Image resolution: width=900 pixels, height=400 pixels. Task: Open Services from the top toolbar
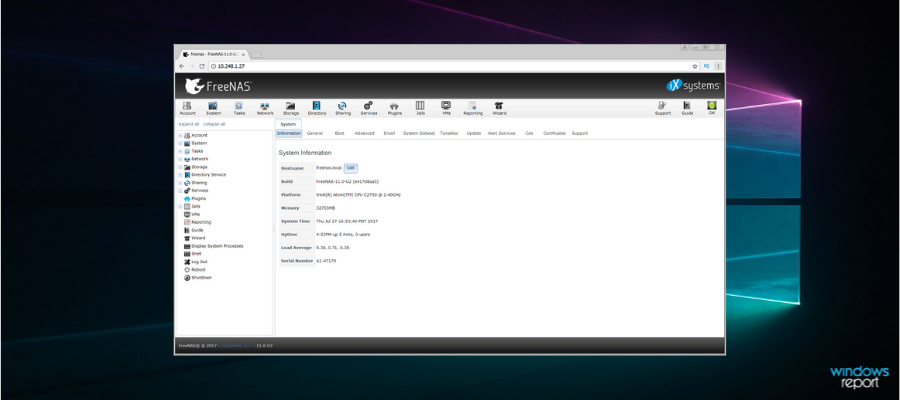point(368,108)
